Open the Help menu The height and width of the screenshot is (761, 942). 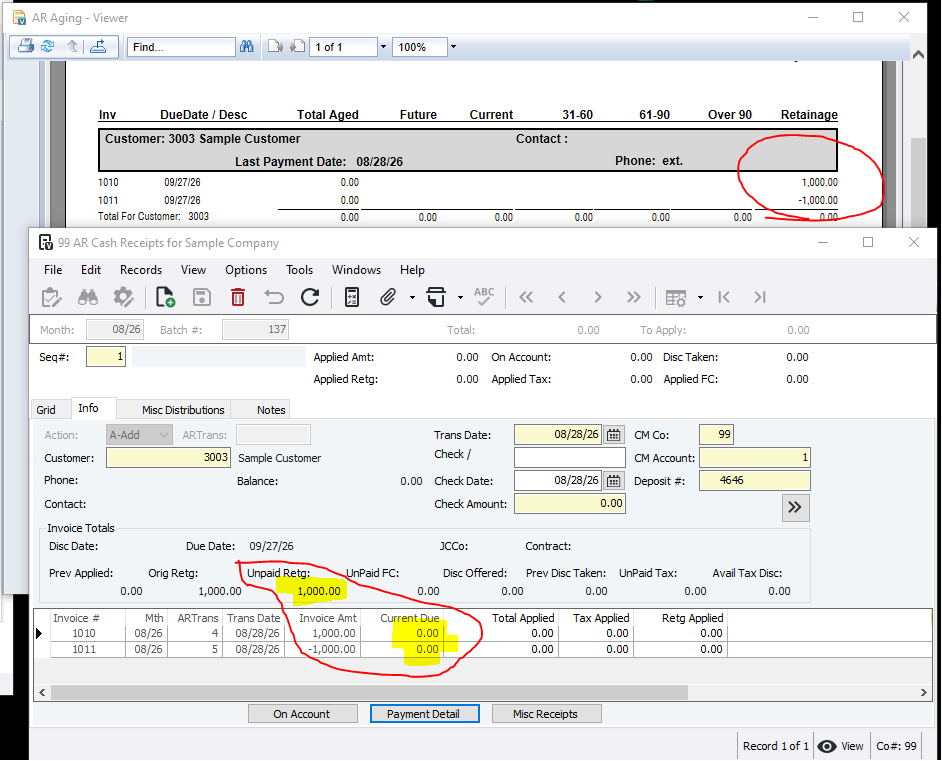[412, 270]
